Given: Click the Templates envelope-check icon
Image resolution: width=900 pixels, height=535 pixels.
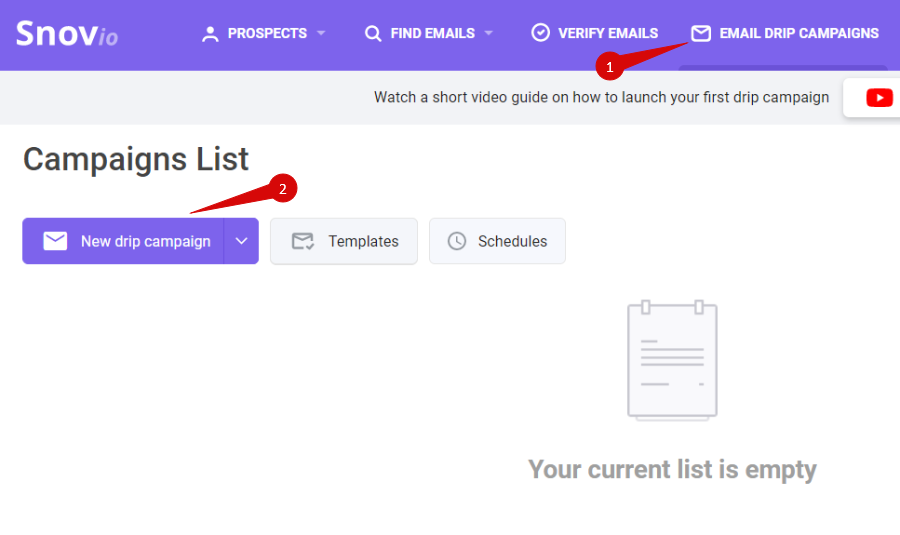Looking at the screenshot, I should (x=303, y=241).
